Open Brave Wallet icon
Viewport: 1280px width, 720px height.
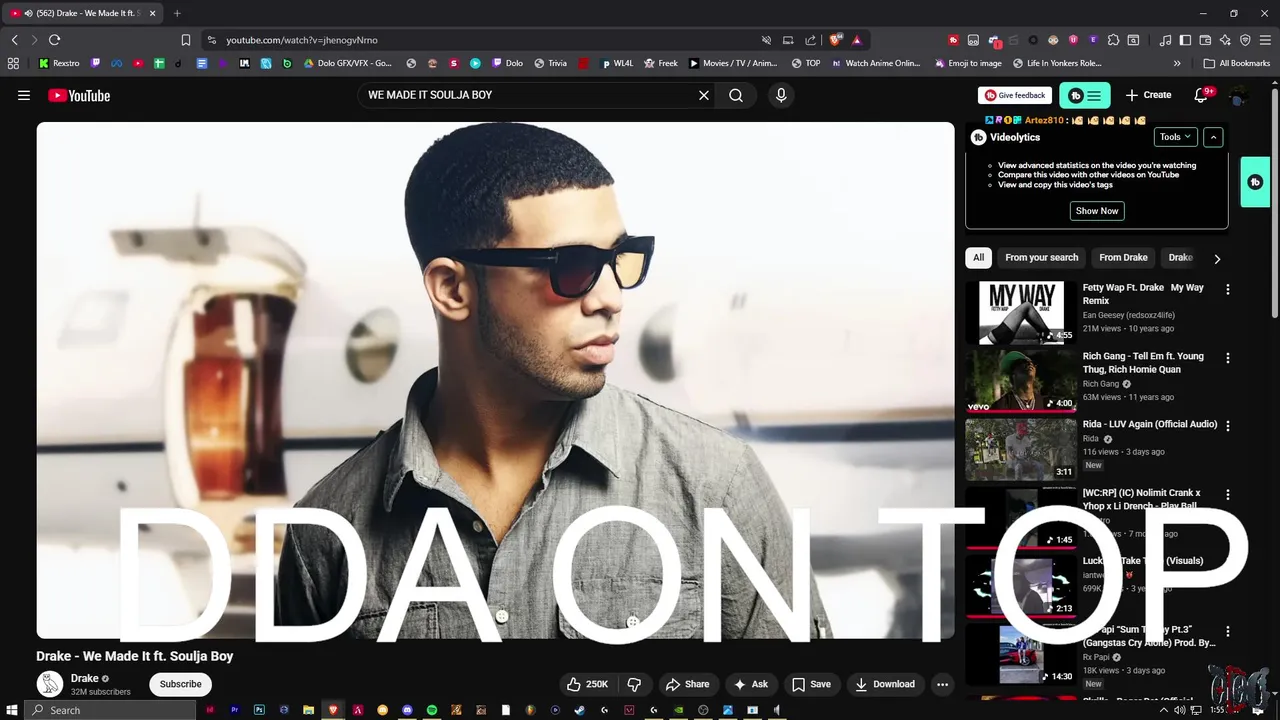click(1205, 40)
